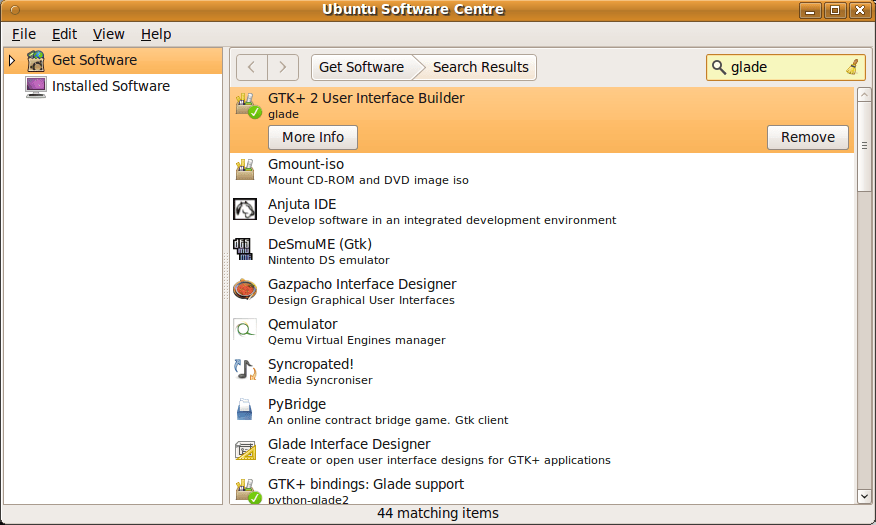
Task: Select the PyBridge entry title
Action: [297, 404]
